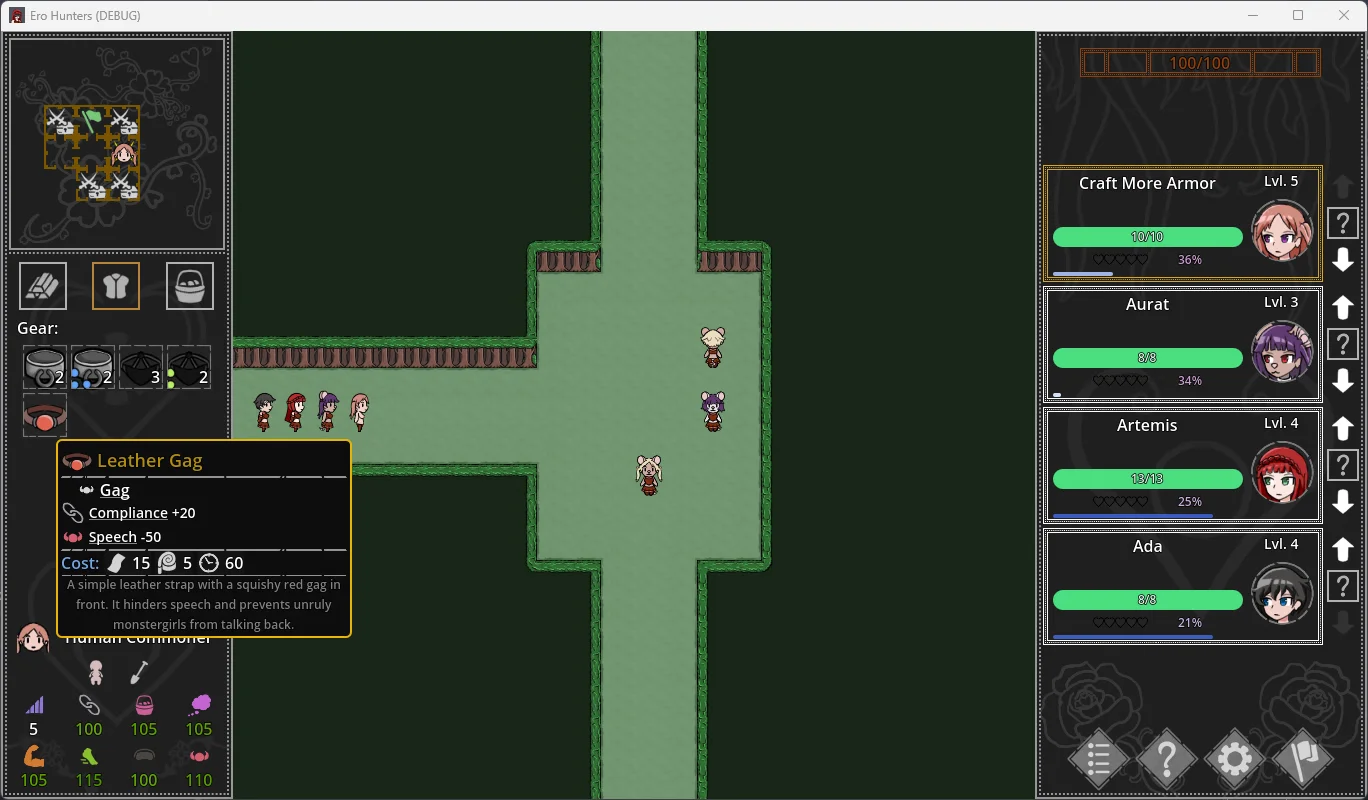Click the flag diamond button
The image size is (1368, 800).
[1302, 759]
